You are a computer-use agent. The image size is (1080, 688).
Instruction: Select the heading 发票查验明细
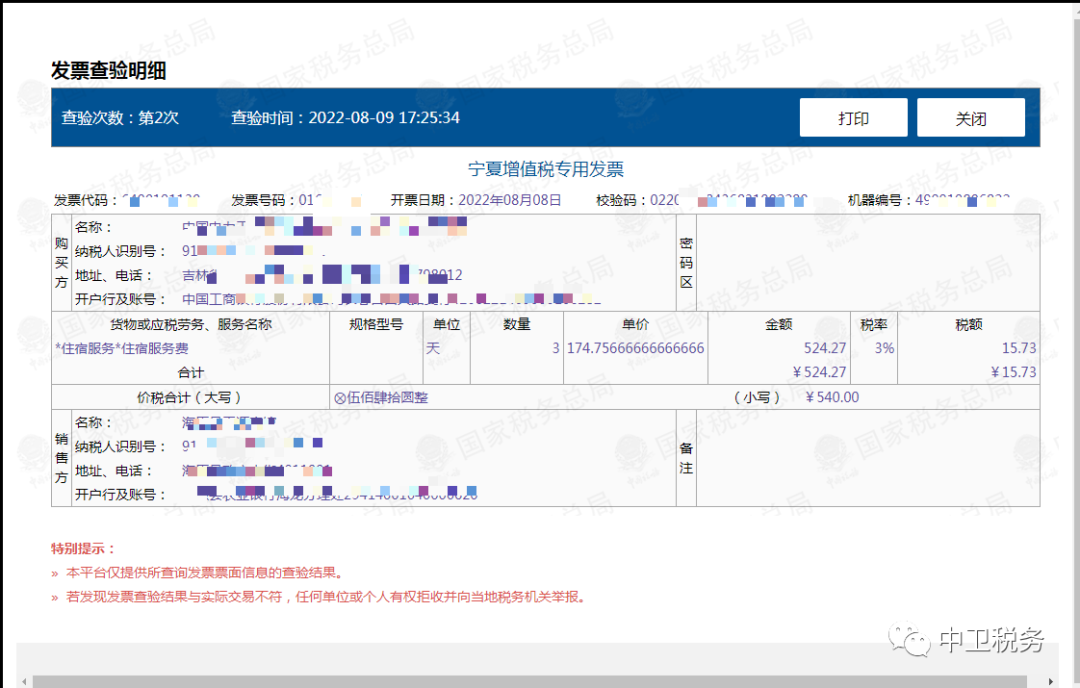[x=108, y=70]
